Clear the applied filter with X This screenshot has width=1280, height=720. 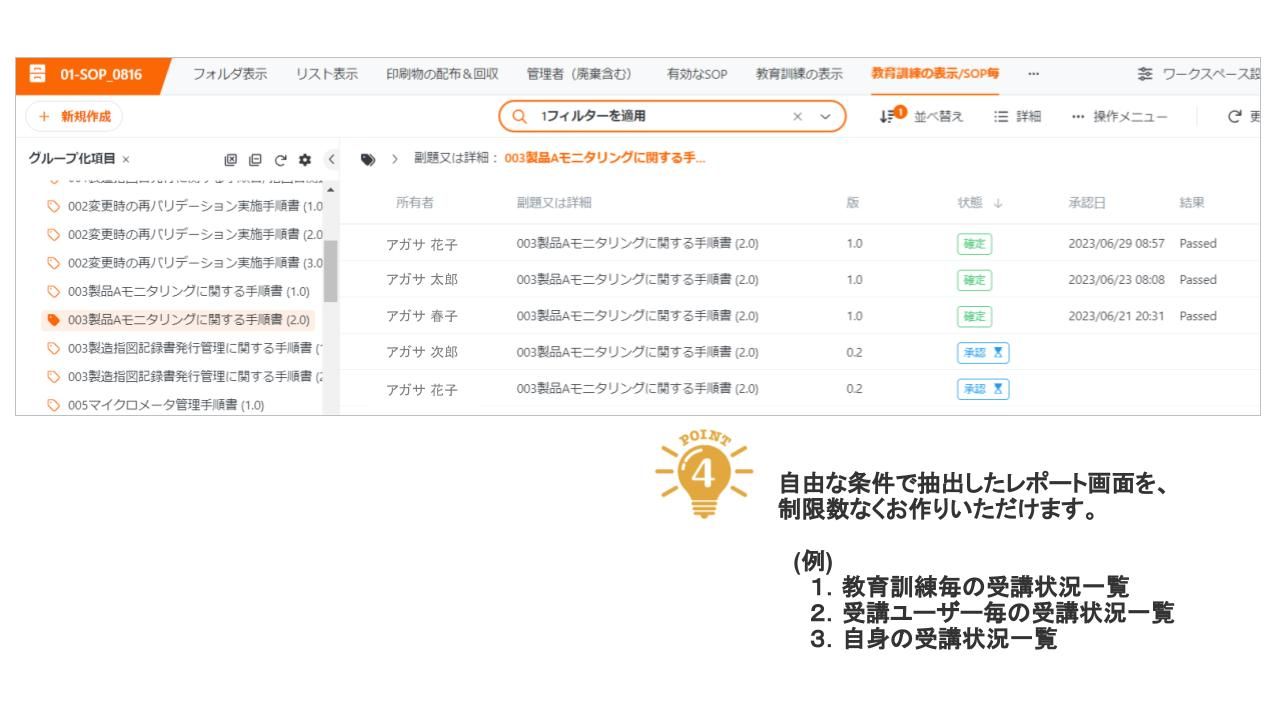[797, 117]
